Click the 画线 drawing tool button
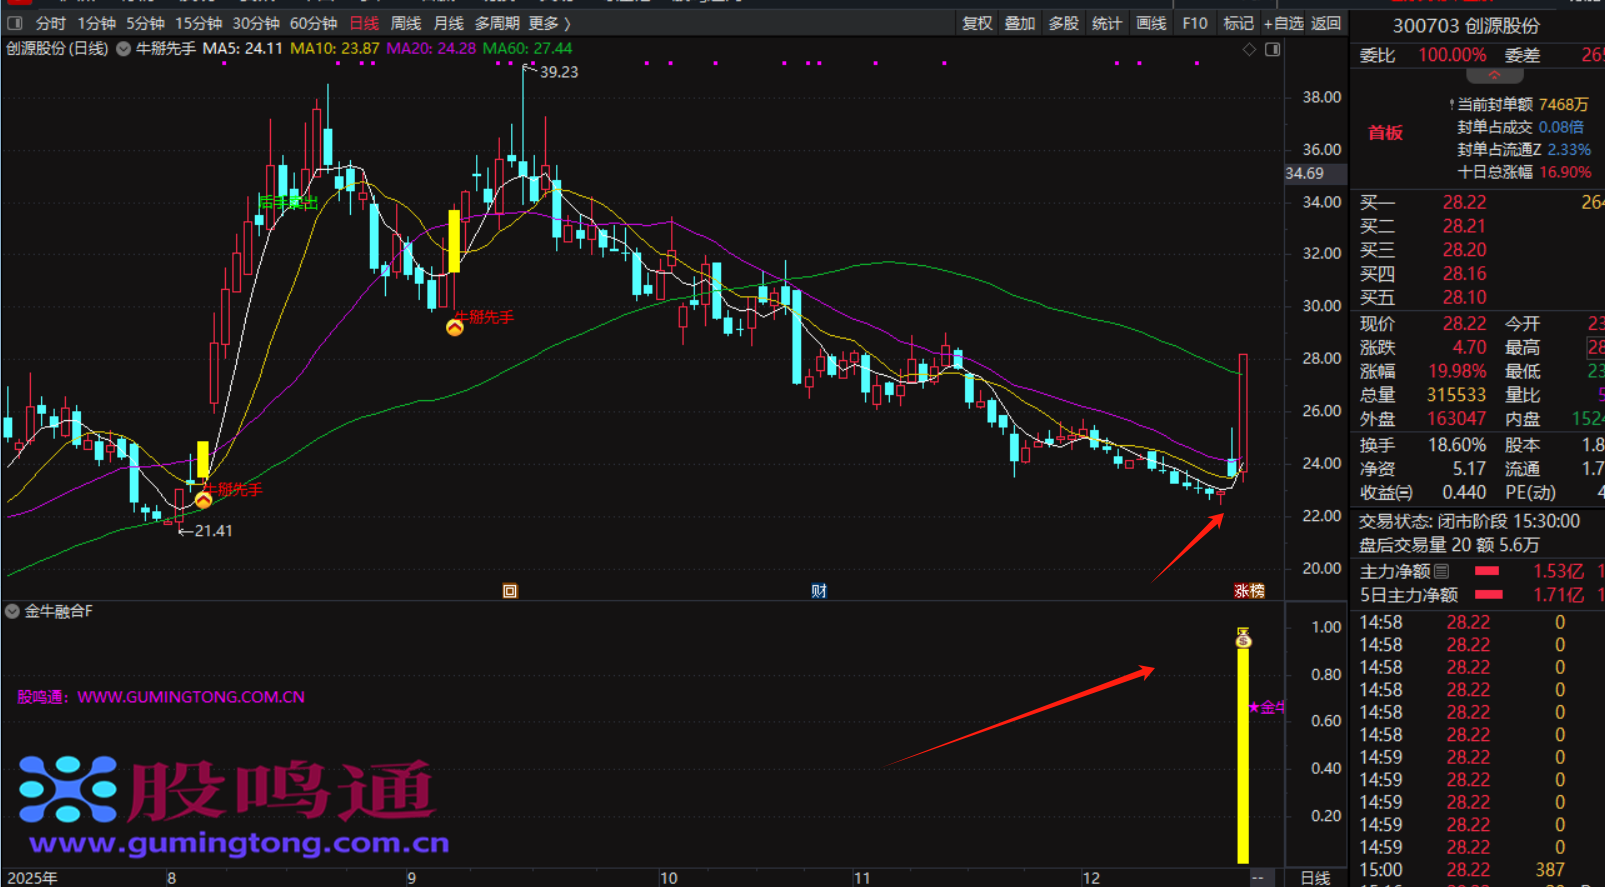Image resolution: width=1605 pixels, height=887 pixels. tap(1151, 23)
